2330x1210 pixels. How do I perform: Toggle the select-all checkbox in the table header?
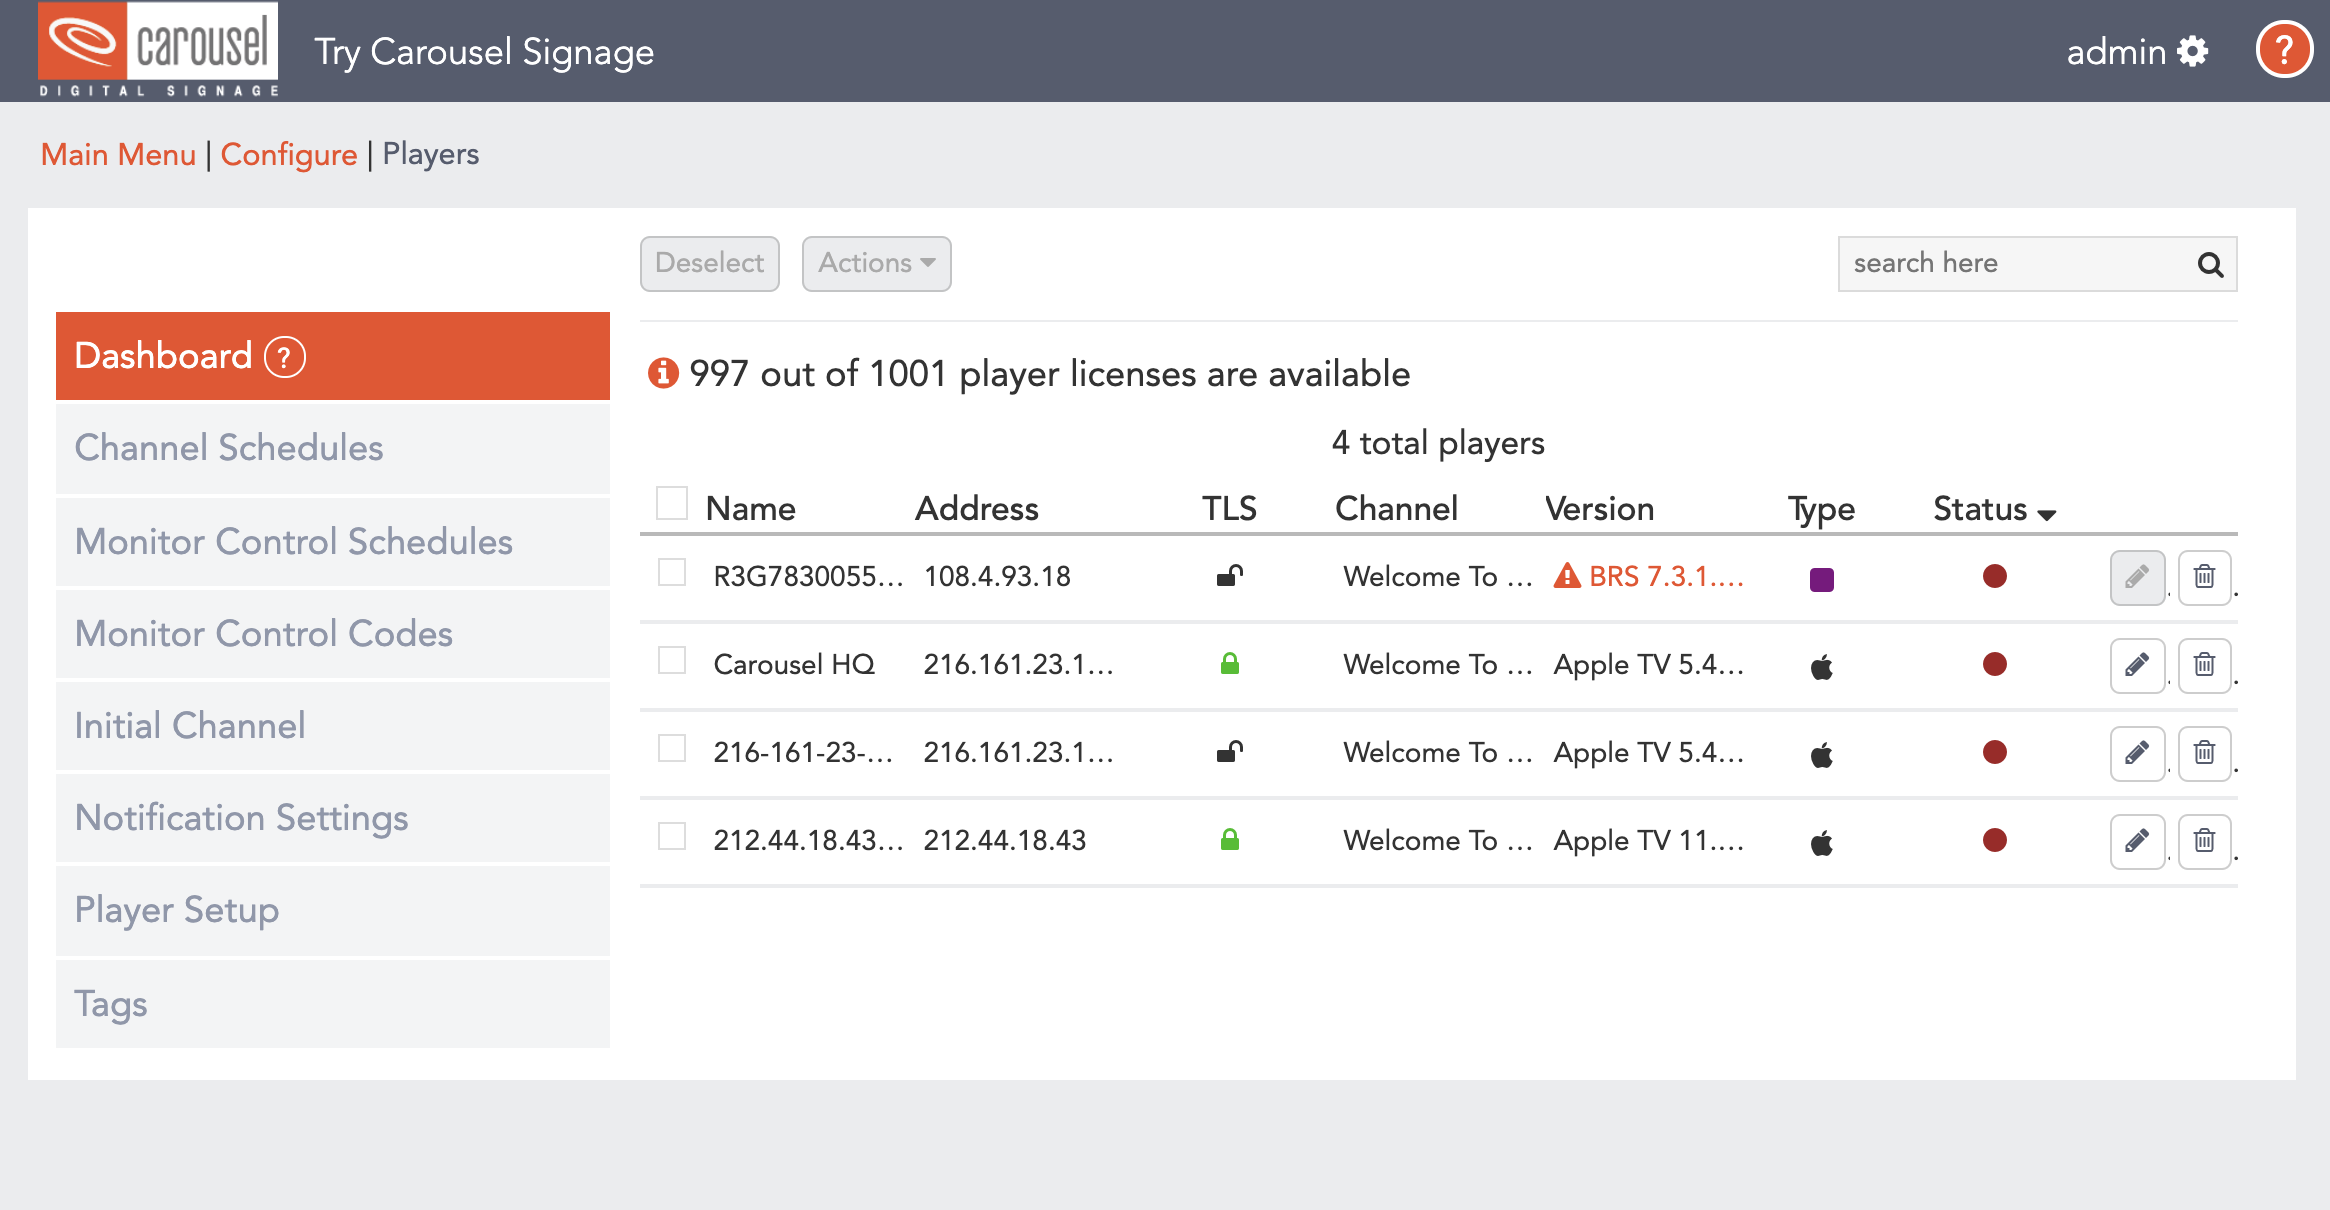pyautogui.click(x=671, y=504)
